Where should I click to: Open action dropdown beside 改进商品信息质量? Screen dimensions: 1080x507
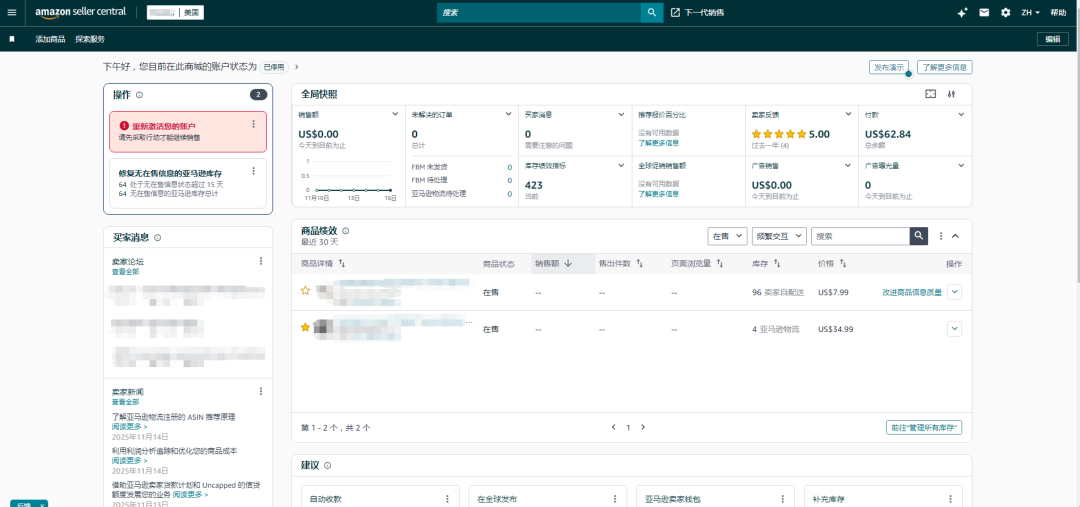[x=955, y=292]
